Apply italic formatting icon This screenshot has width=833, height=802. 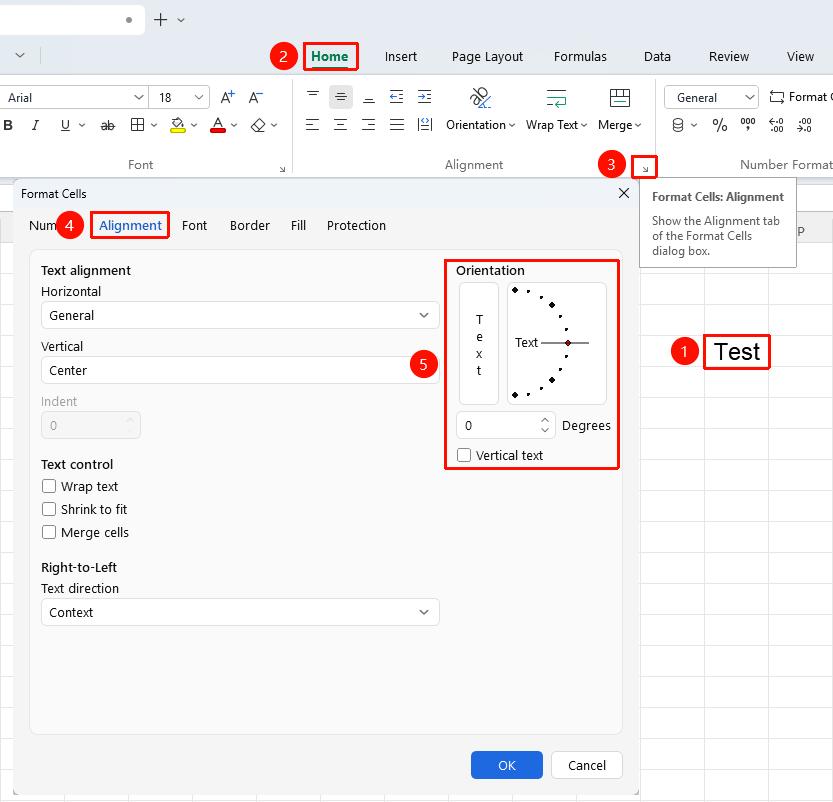pos(35,125)
